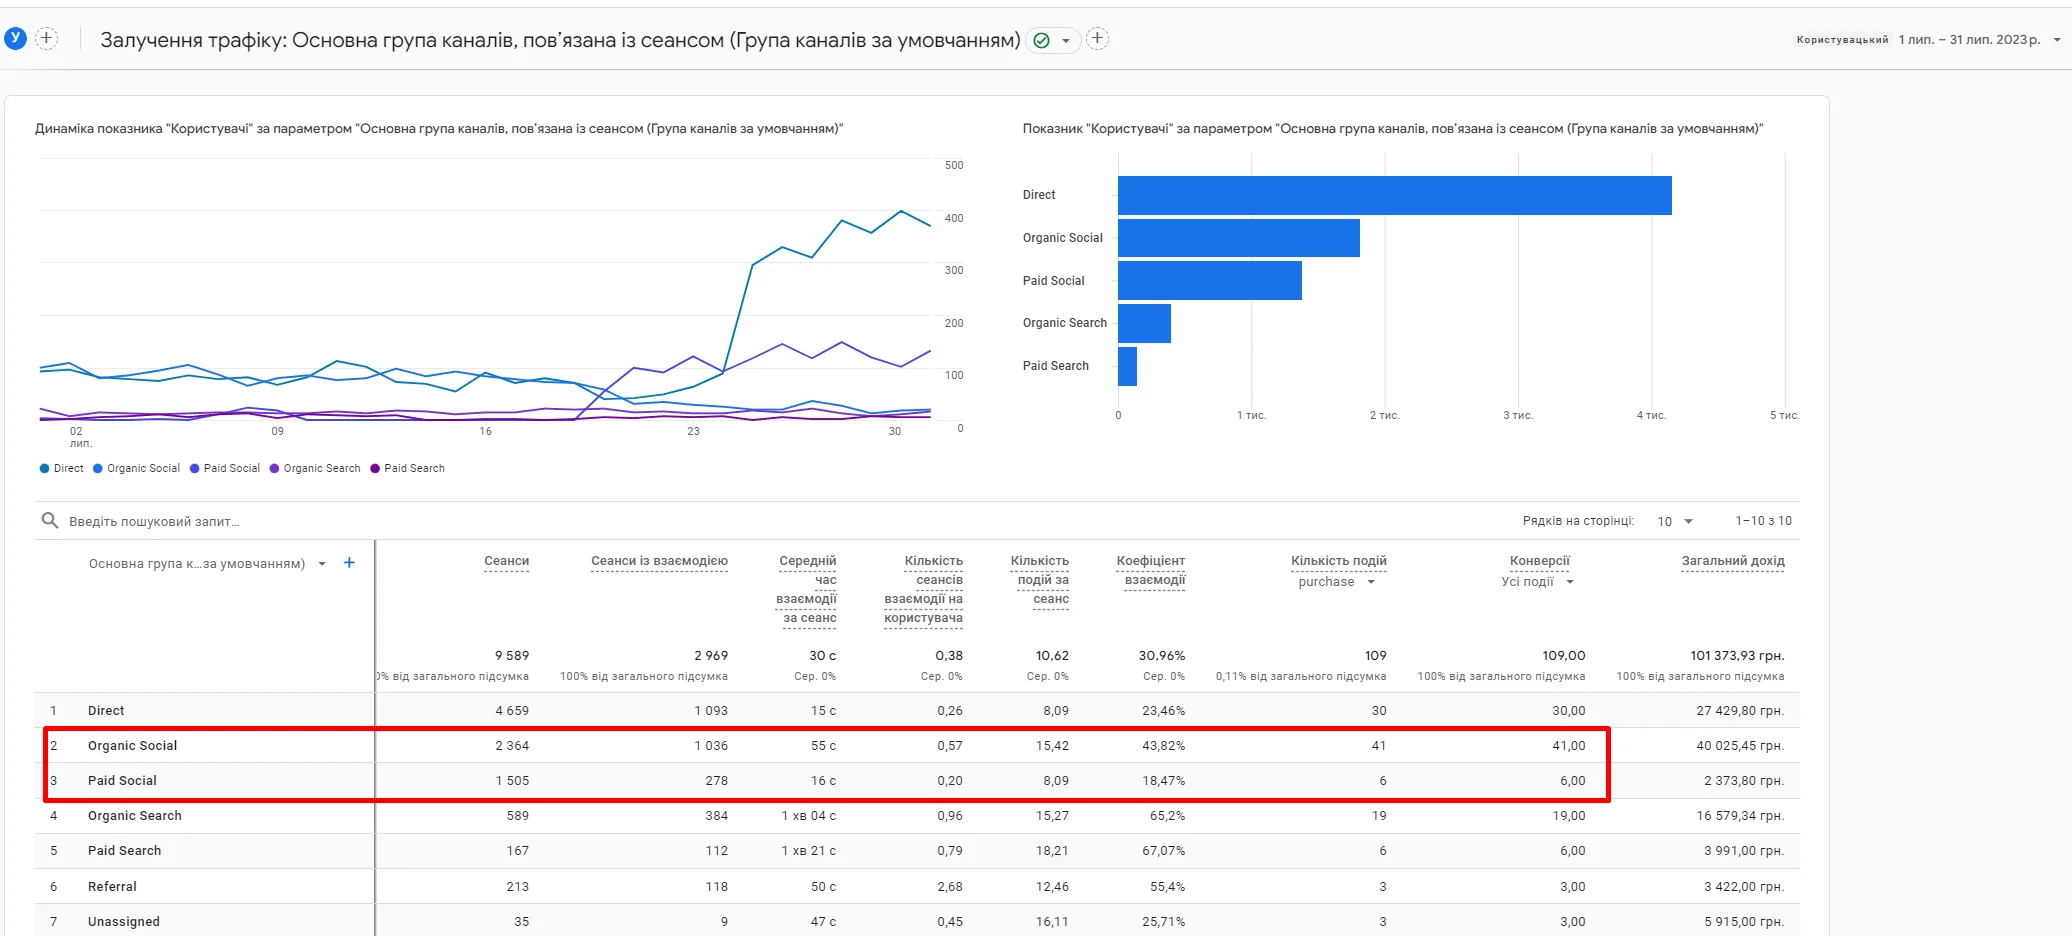Sort by the 'Сеанси' column header
The width and height of the screenshot is (2072, 936).
[x=506, y=561]
